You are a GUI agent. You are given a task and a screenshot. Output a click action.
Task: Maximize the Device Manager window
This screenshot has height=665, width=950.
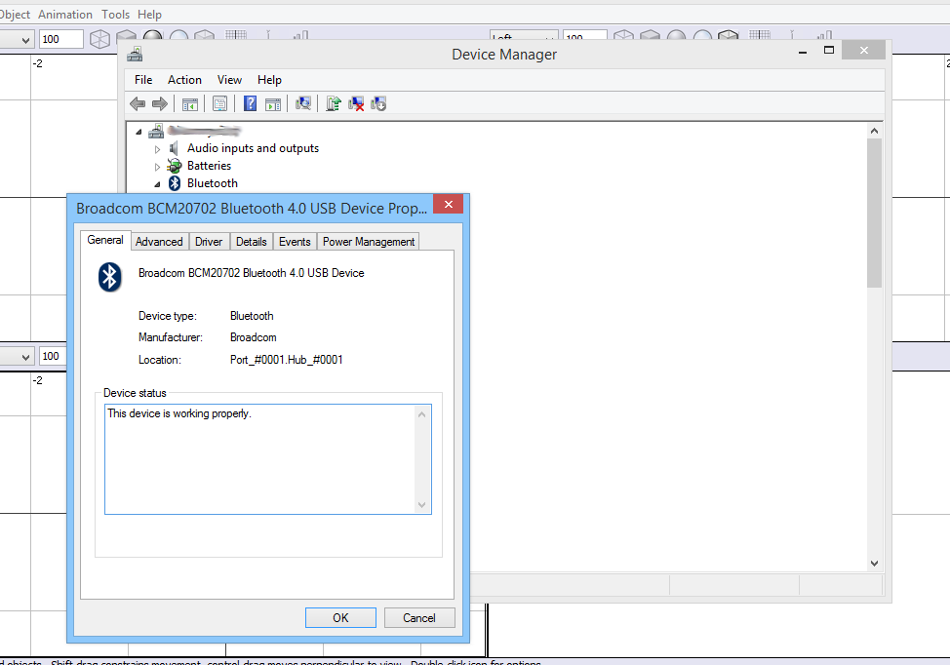click(x=829, y=51)
